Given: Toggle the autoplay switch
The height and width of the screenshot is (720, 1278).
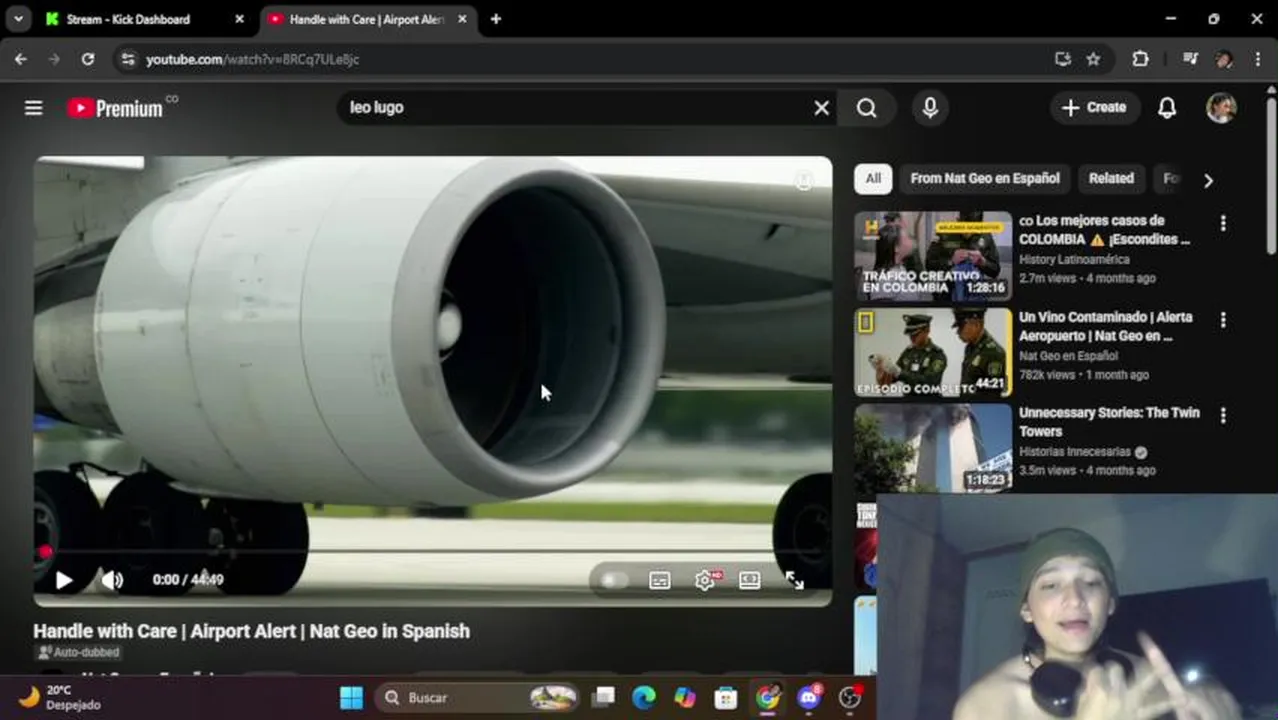Looking at the screenshot, I should [613, 580].
